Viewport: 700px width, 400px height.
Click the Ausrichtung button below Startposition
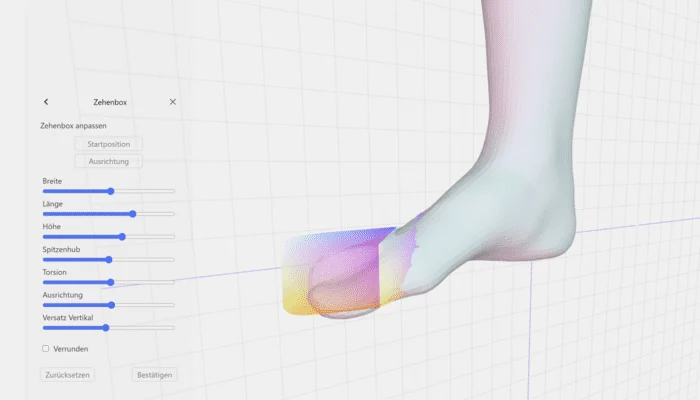(108, 161)
